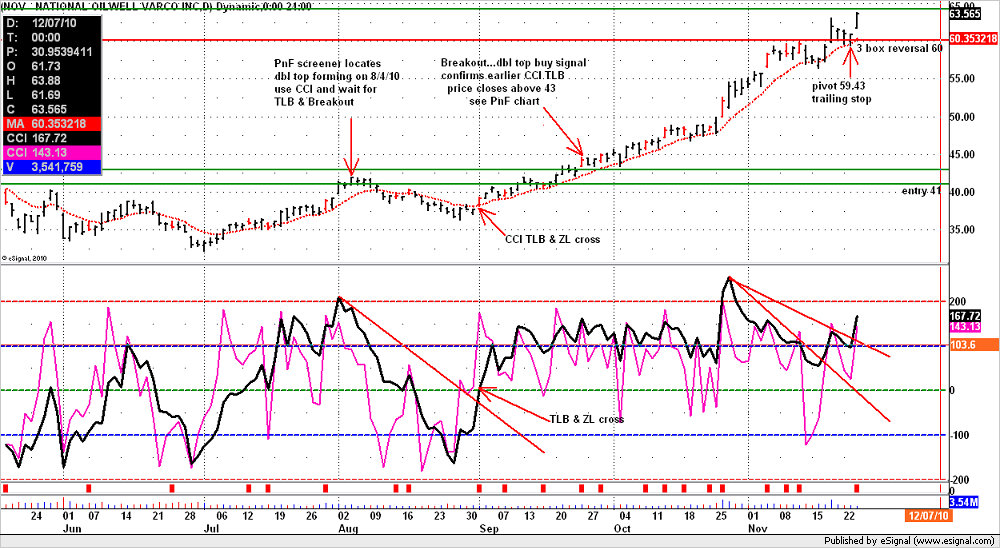Click the Sep month label
The width and height of the screenshot is (1000, 548).
pyautogui.click(x=488, y=529)
